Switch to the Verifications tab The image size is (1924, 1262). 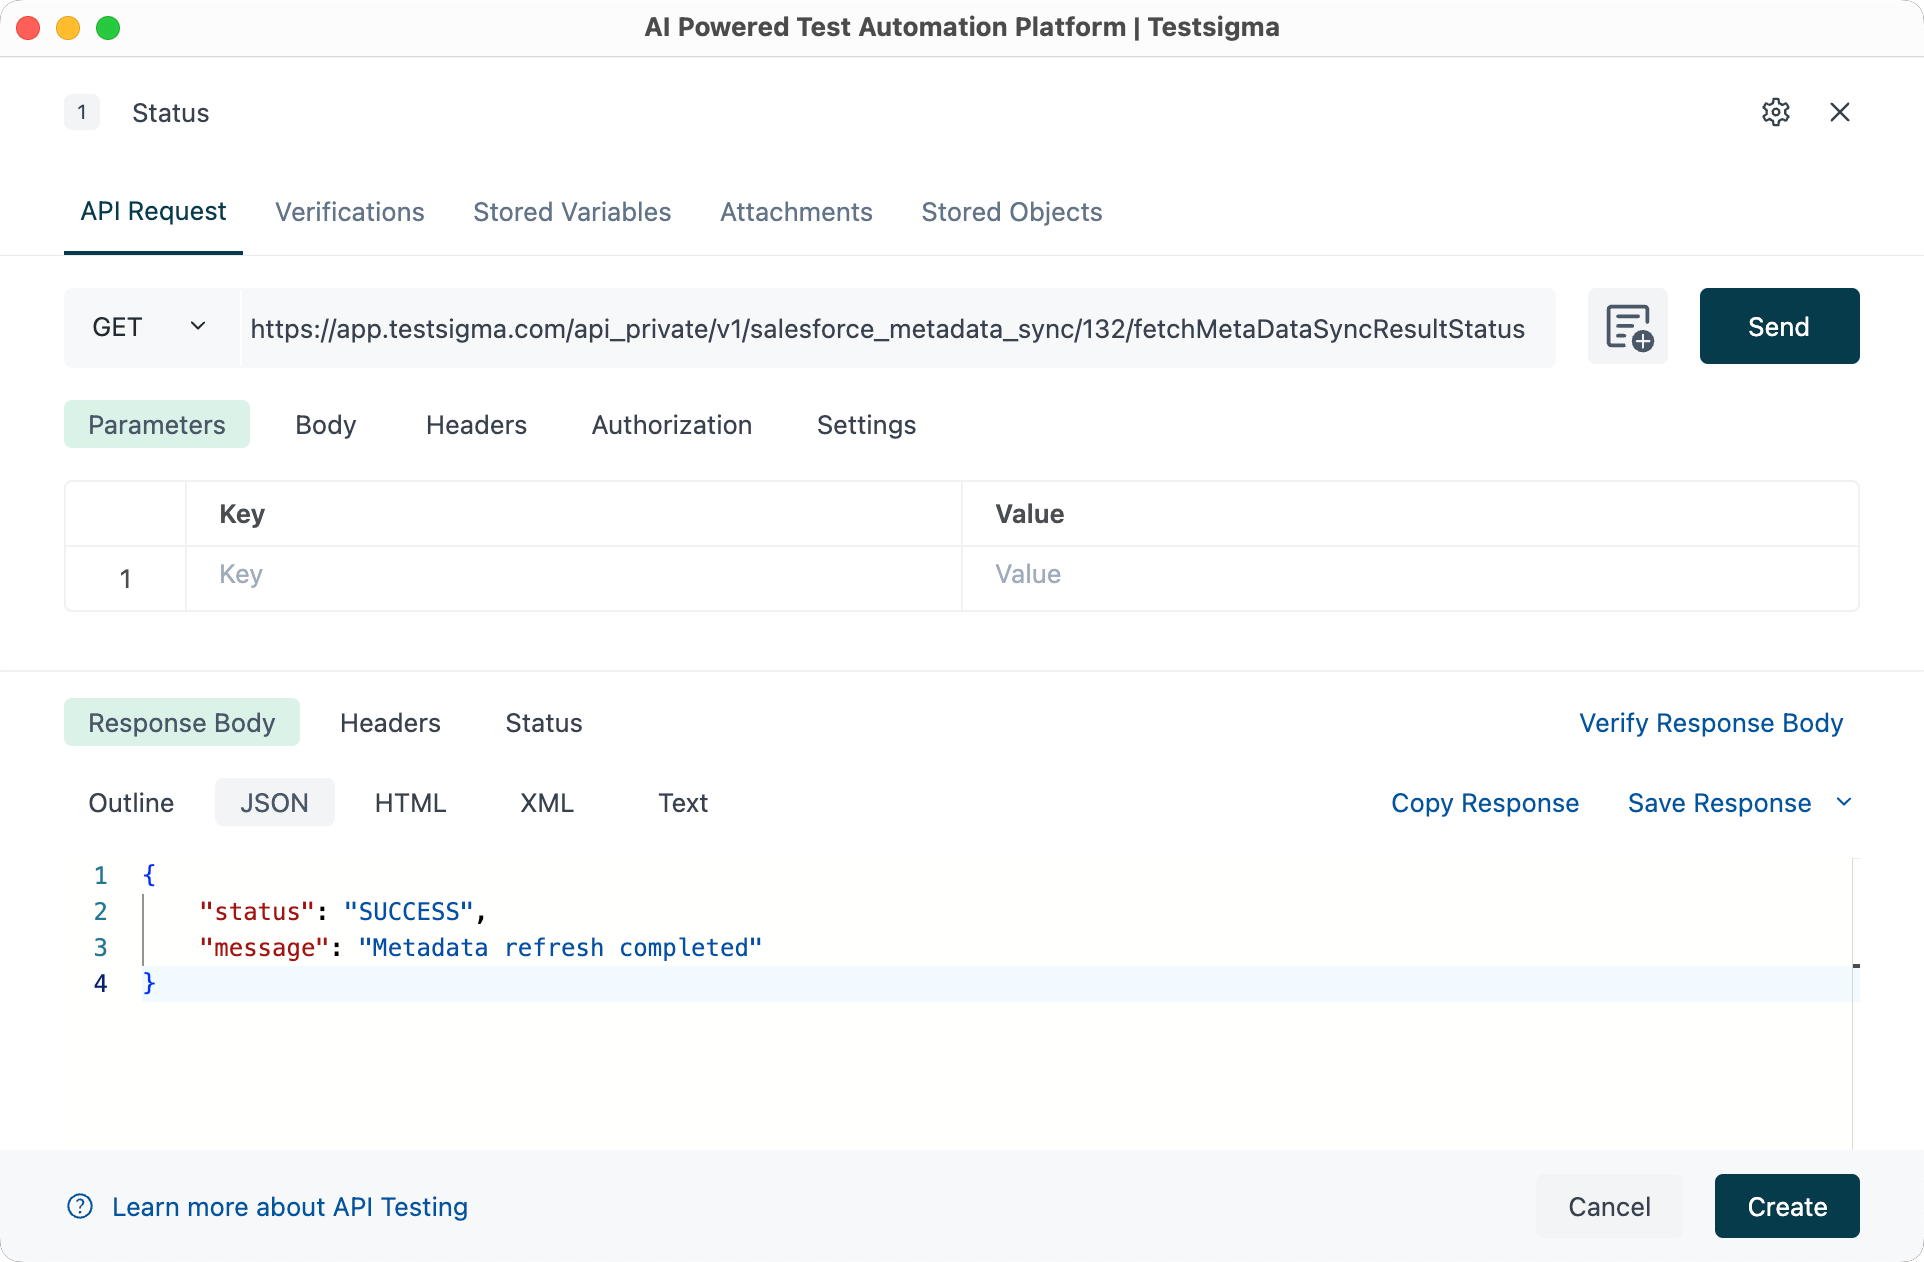[349, 212]
